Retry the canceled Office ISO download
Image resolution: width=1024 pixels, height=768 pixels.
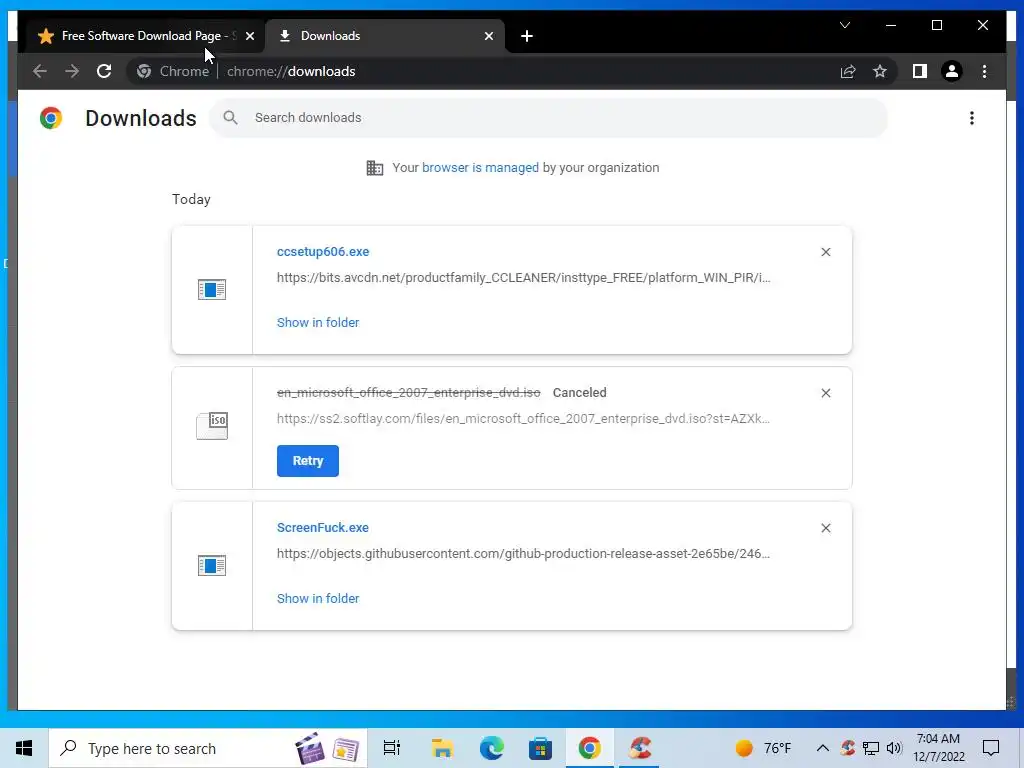click(308, 461)
